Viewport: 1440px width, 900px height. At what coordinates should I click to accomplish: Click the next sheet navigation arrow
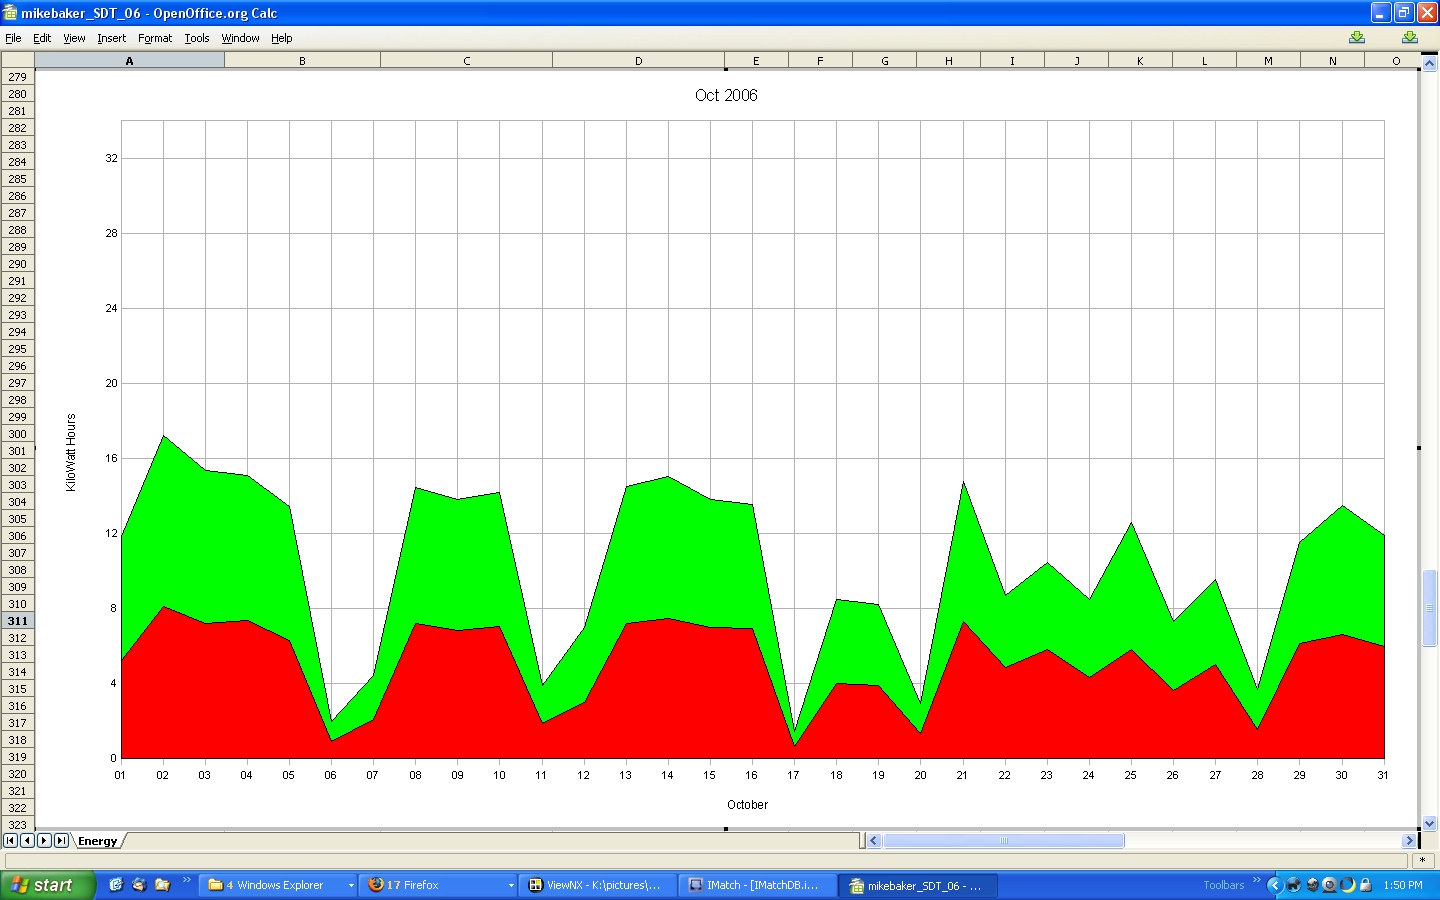pyautogui.click(x=44, y=841)
